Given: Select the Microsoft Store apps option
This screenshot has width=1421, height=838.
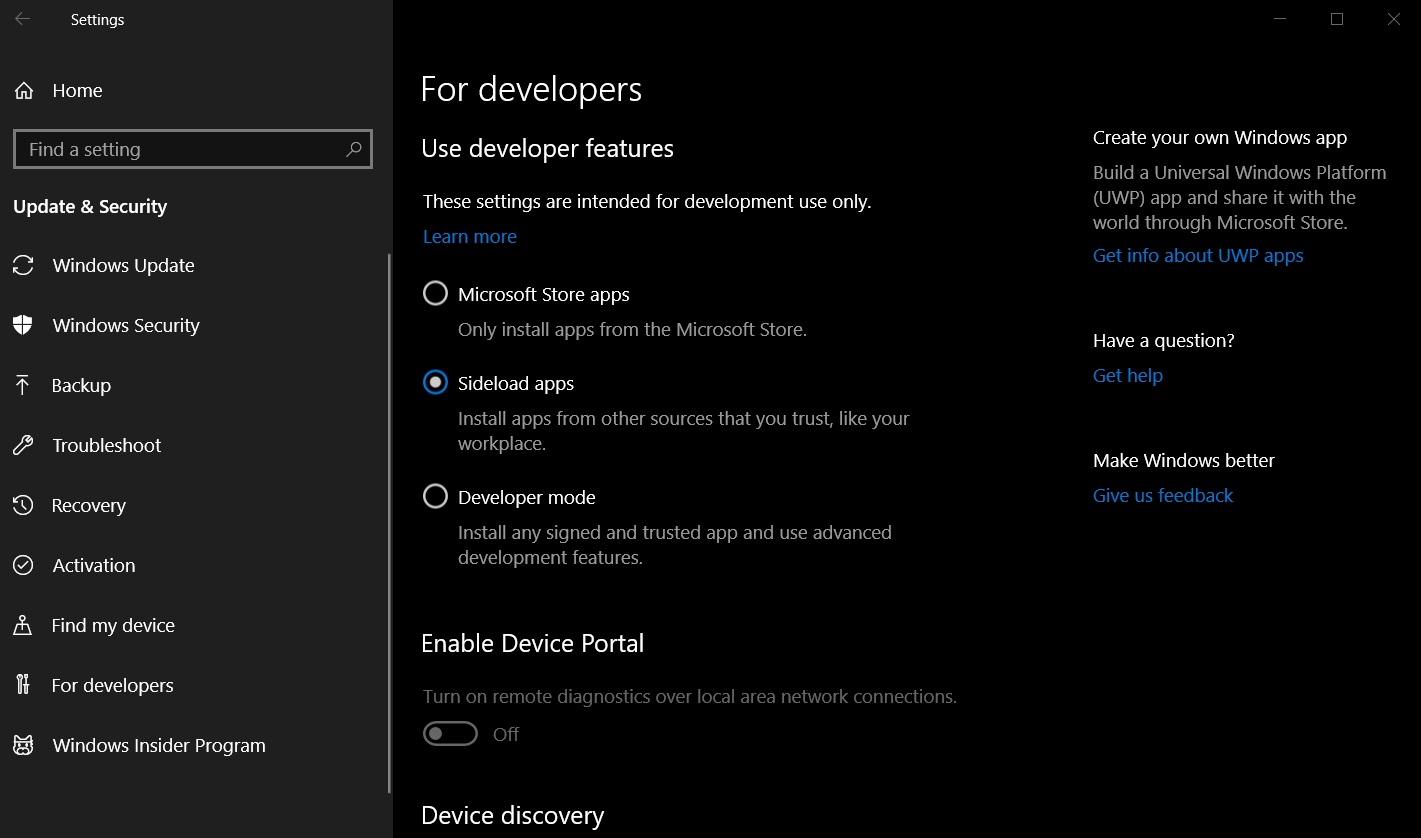Looking at the screenshot, I should tap(435, 294).
